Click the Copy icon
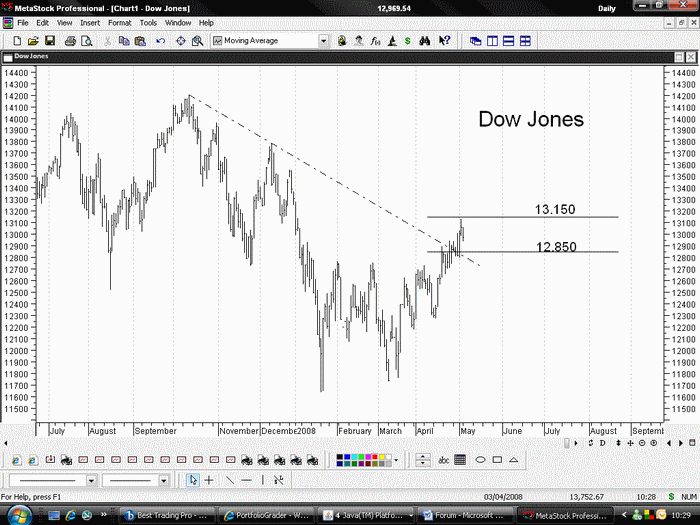The height and width of the screenshot is (525, 700). tap(124, 41)
